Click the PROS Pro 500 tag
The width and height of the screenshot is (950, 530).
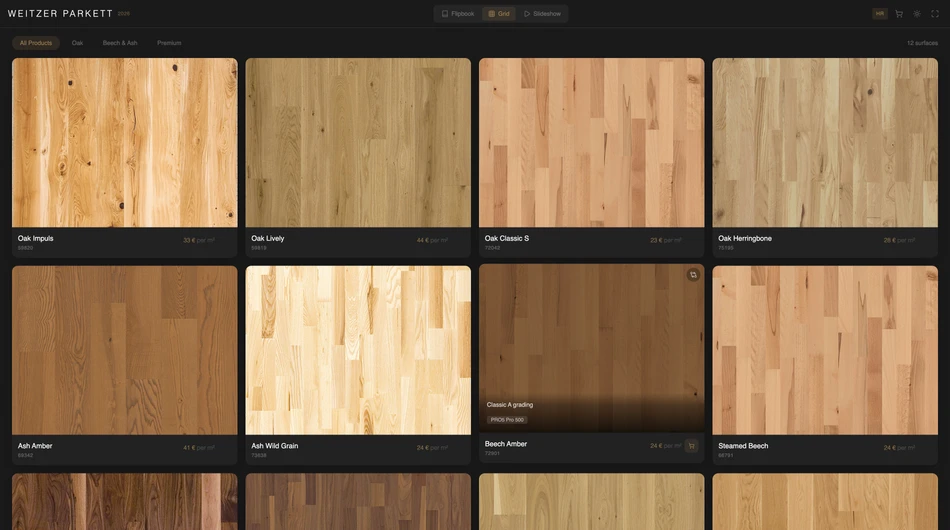(x=507, y=420)
